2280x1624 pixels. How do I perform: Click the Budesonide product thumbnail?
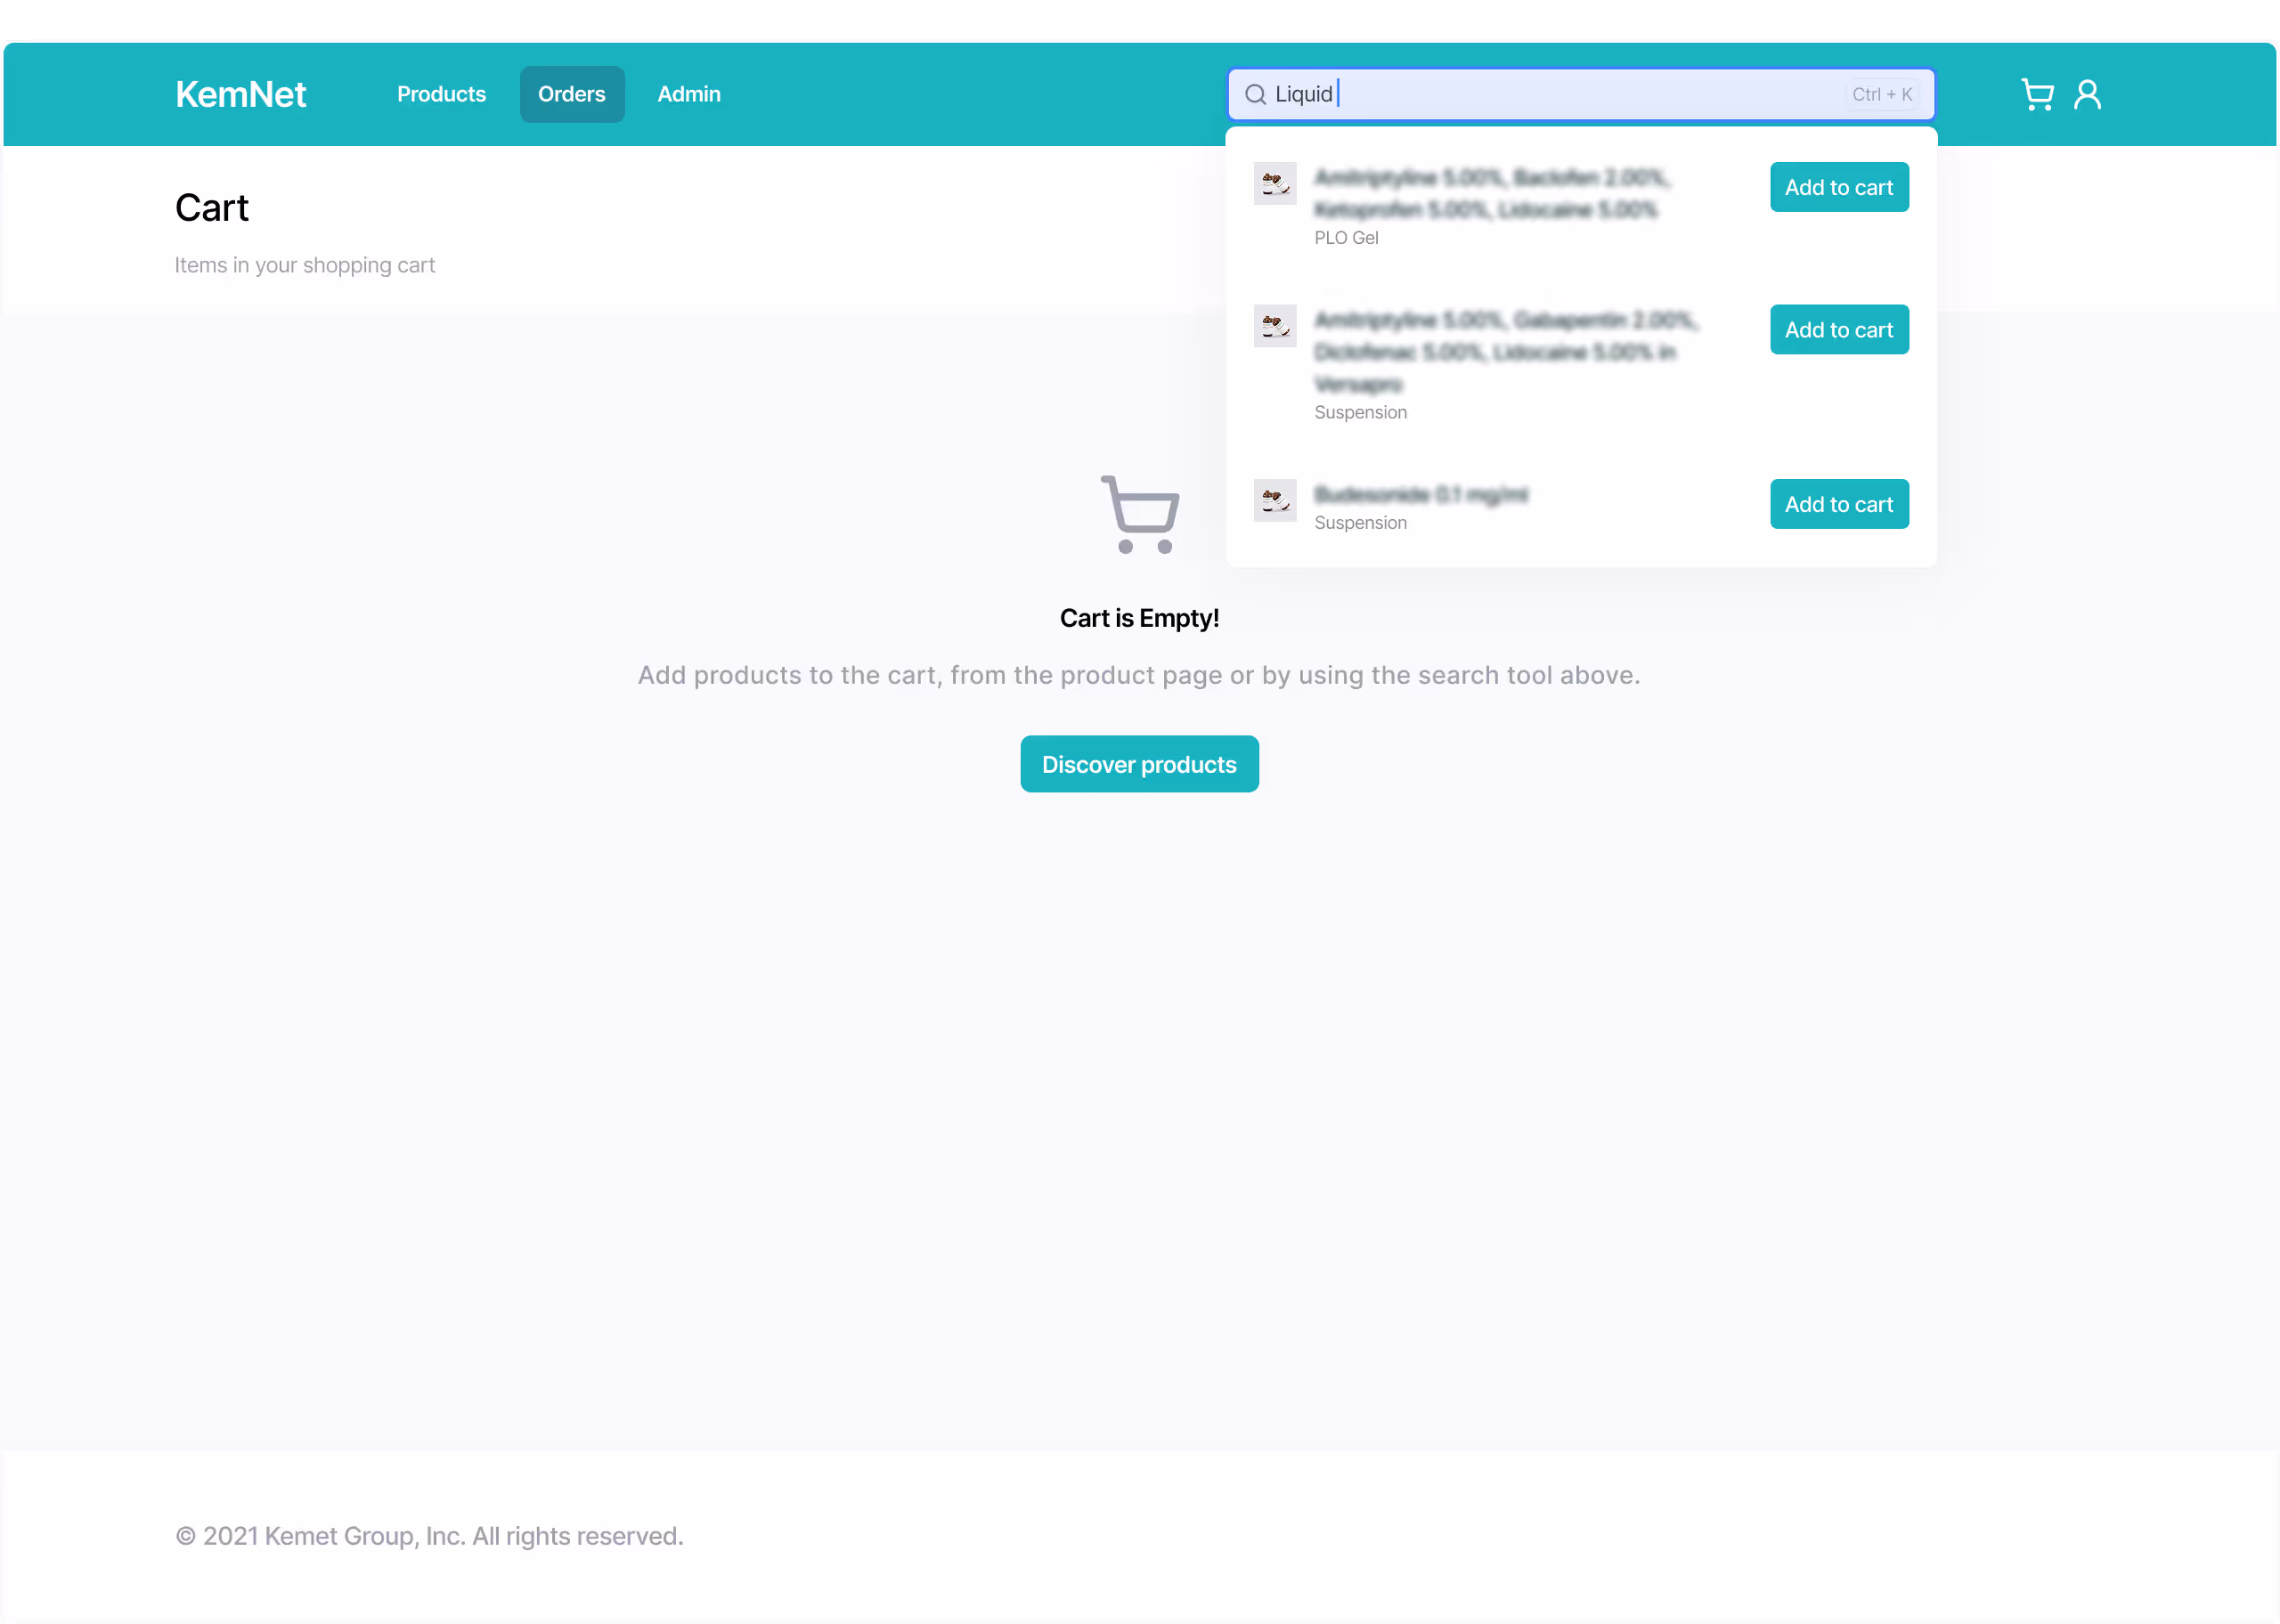(1275, 500)
